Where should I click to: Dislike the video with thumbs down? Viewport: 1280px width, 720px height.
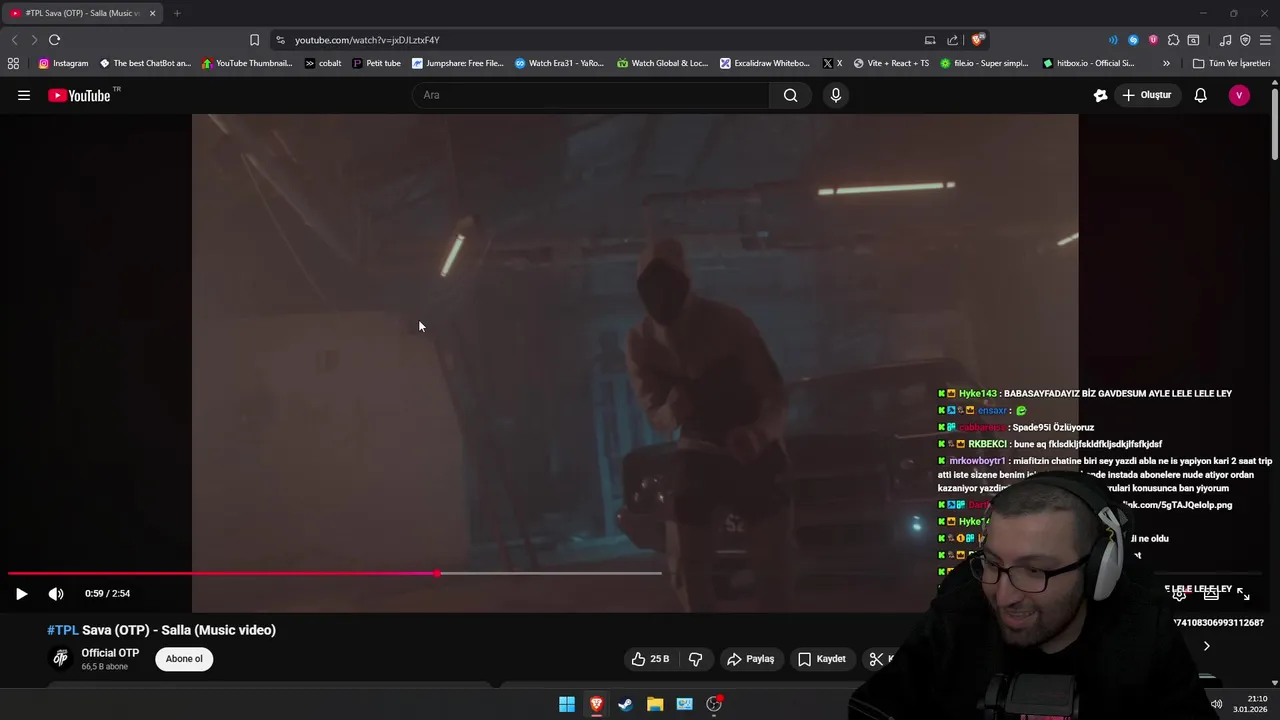(696, 659)
